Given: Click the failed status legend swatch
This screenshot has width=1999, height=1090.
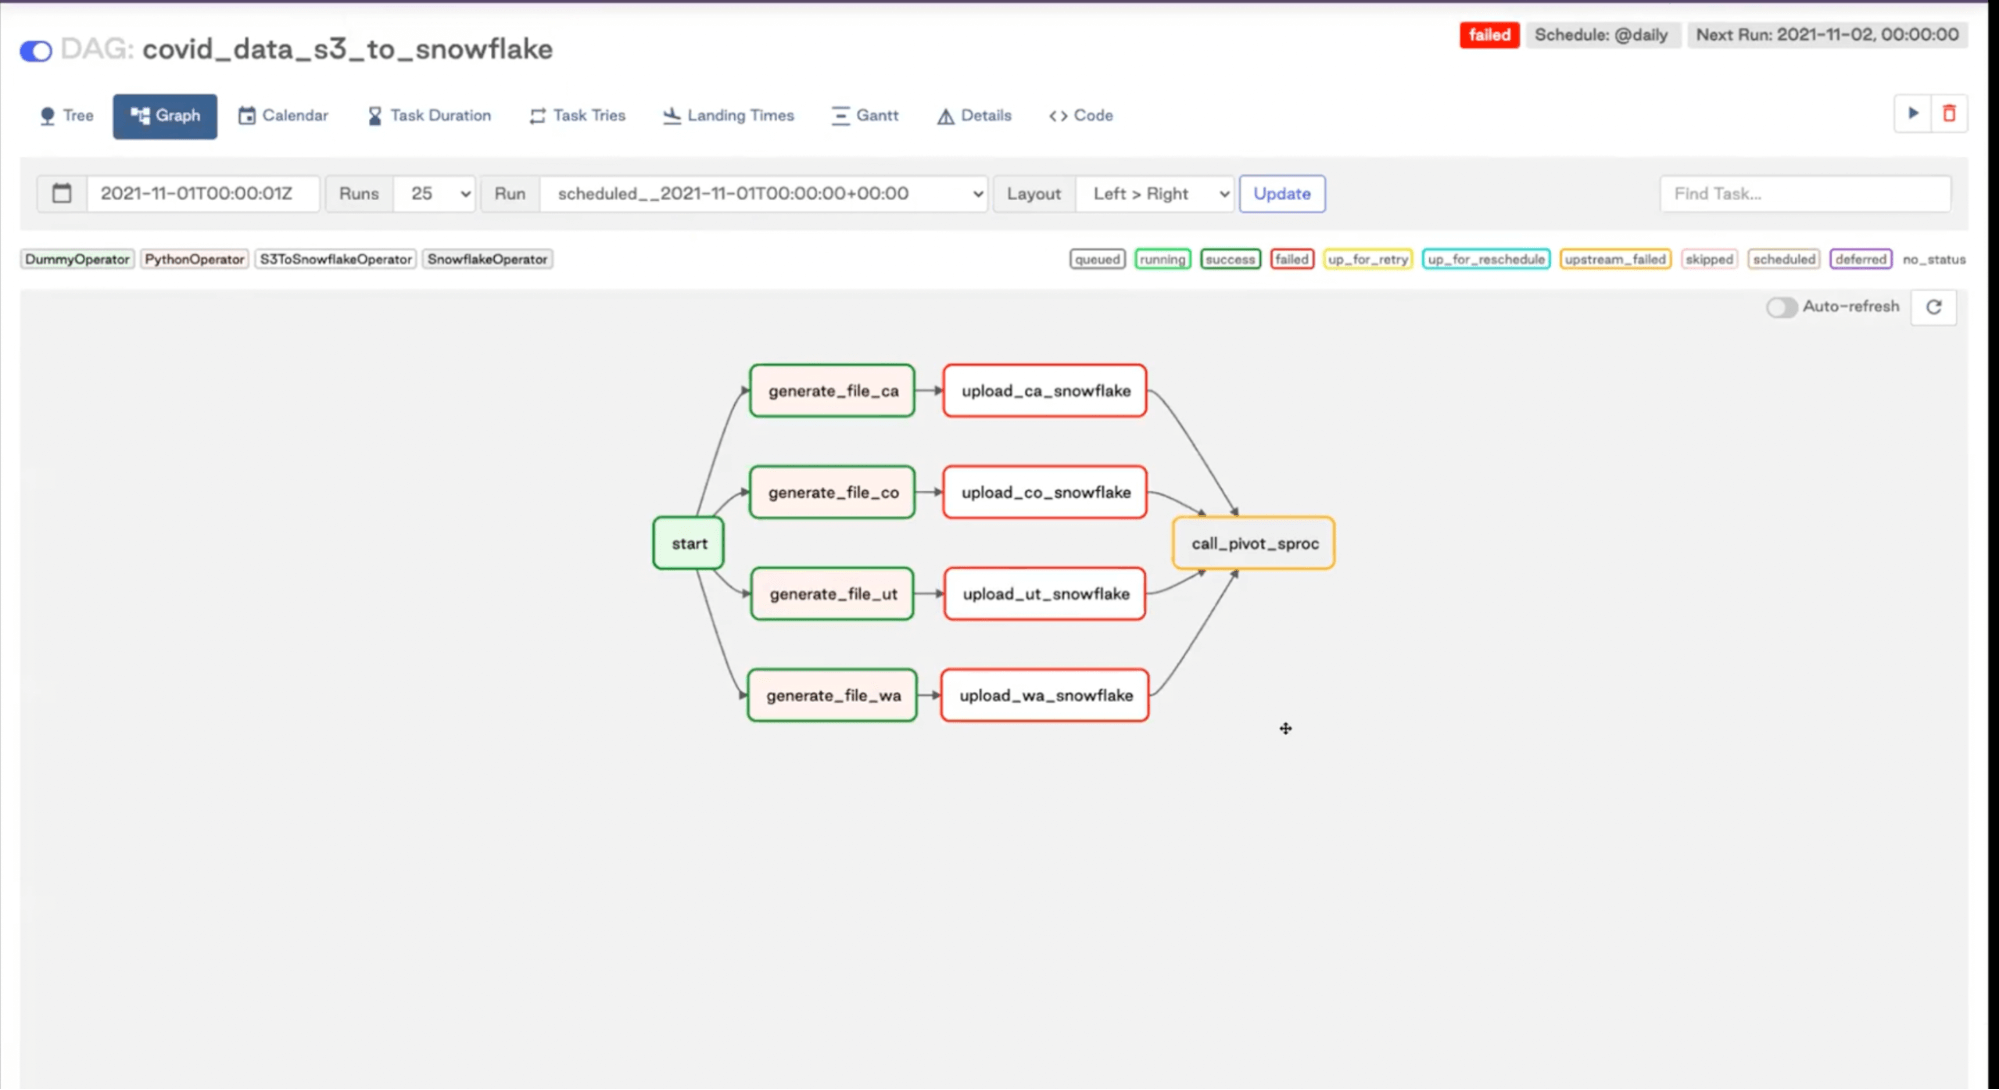Looking at the screenshot, I should tap(1291, 259).
